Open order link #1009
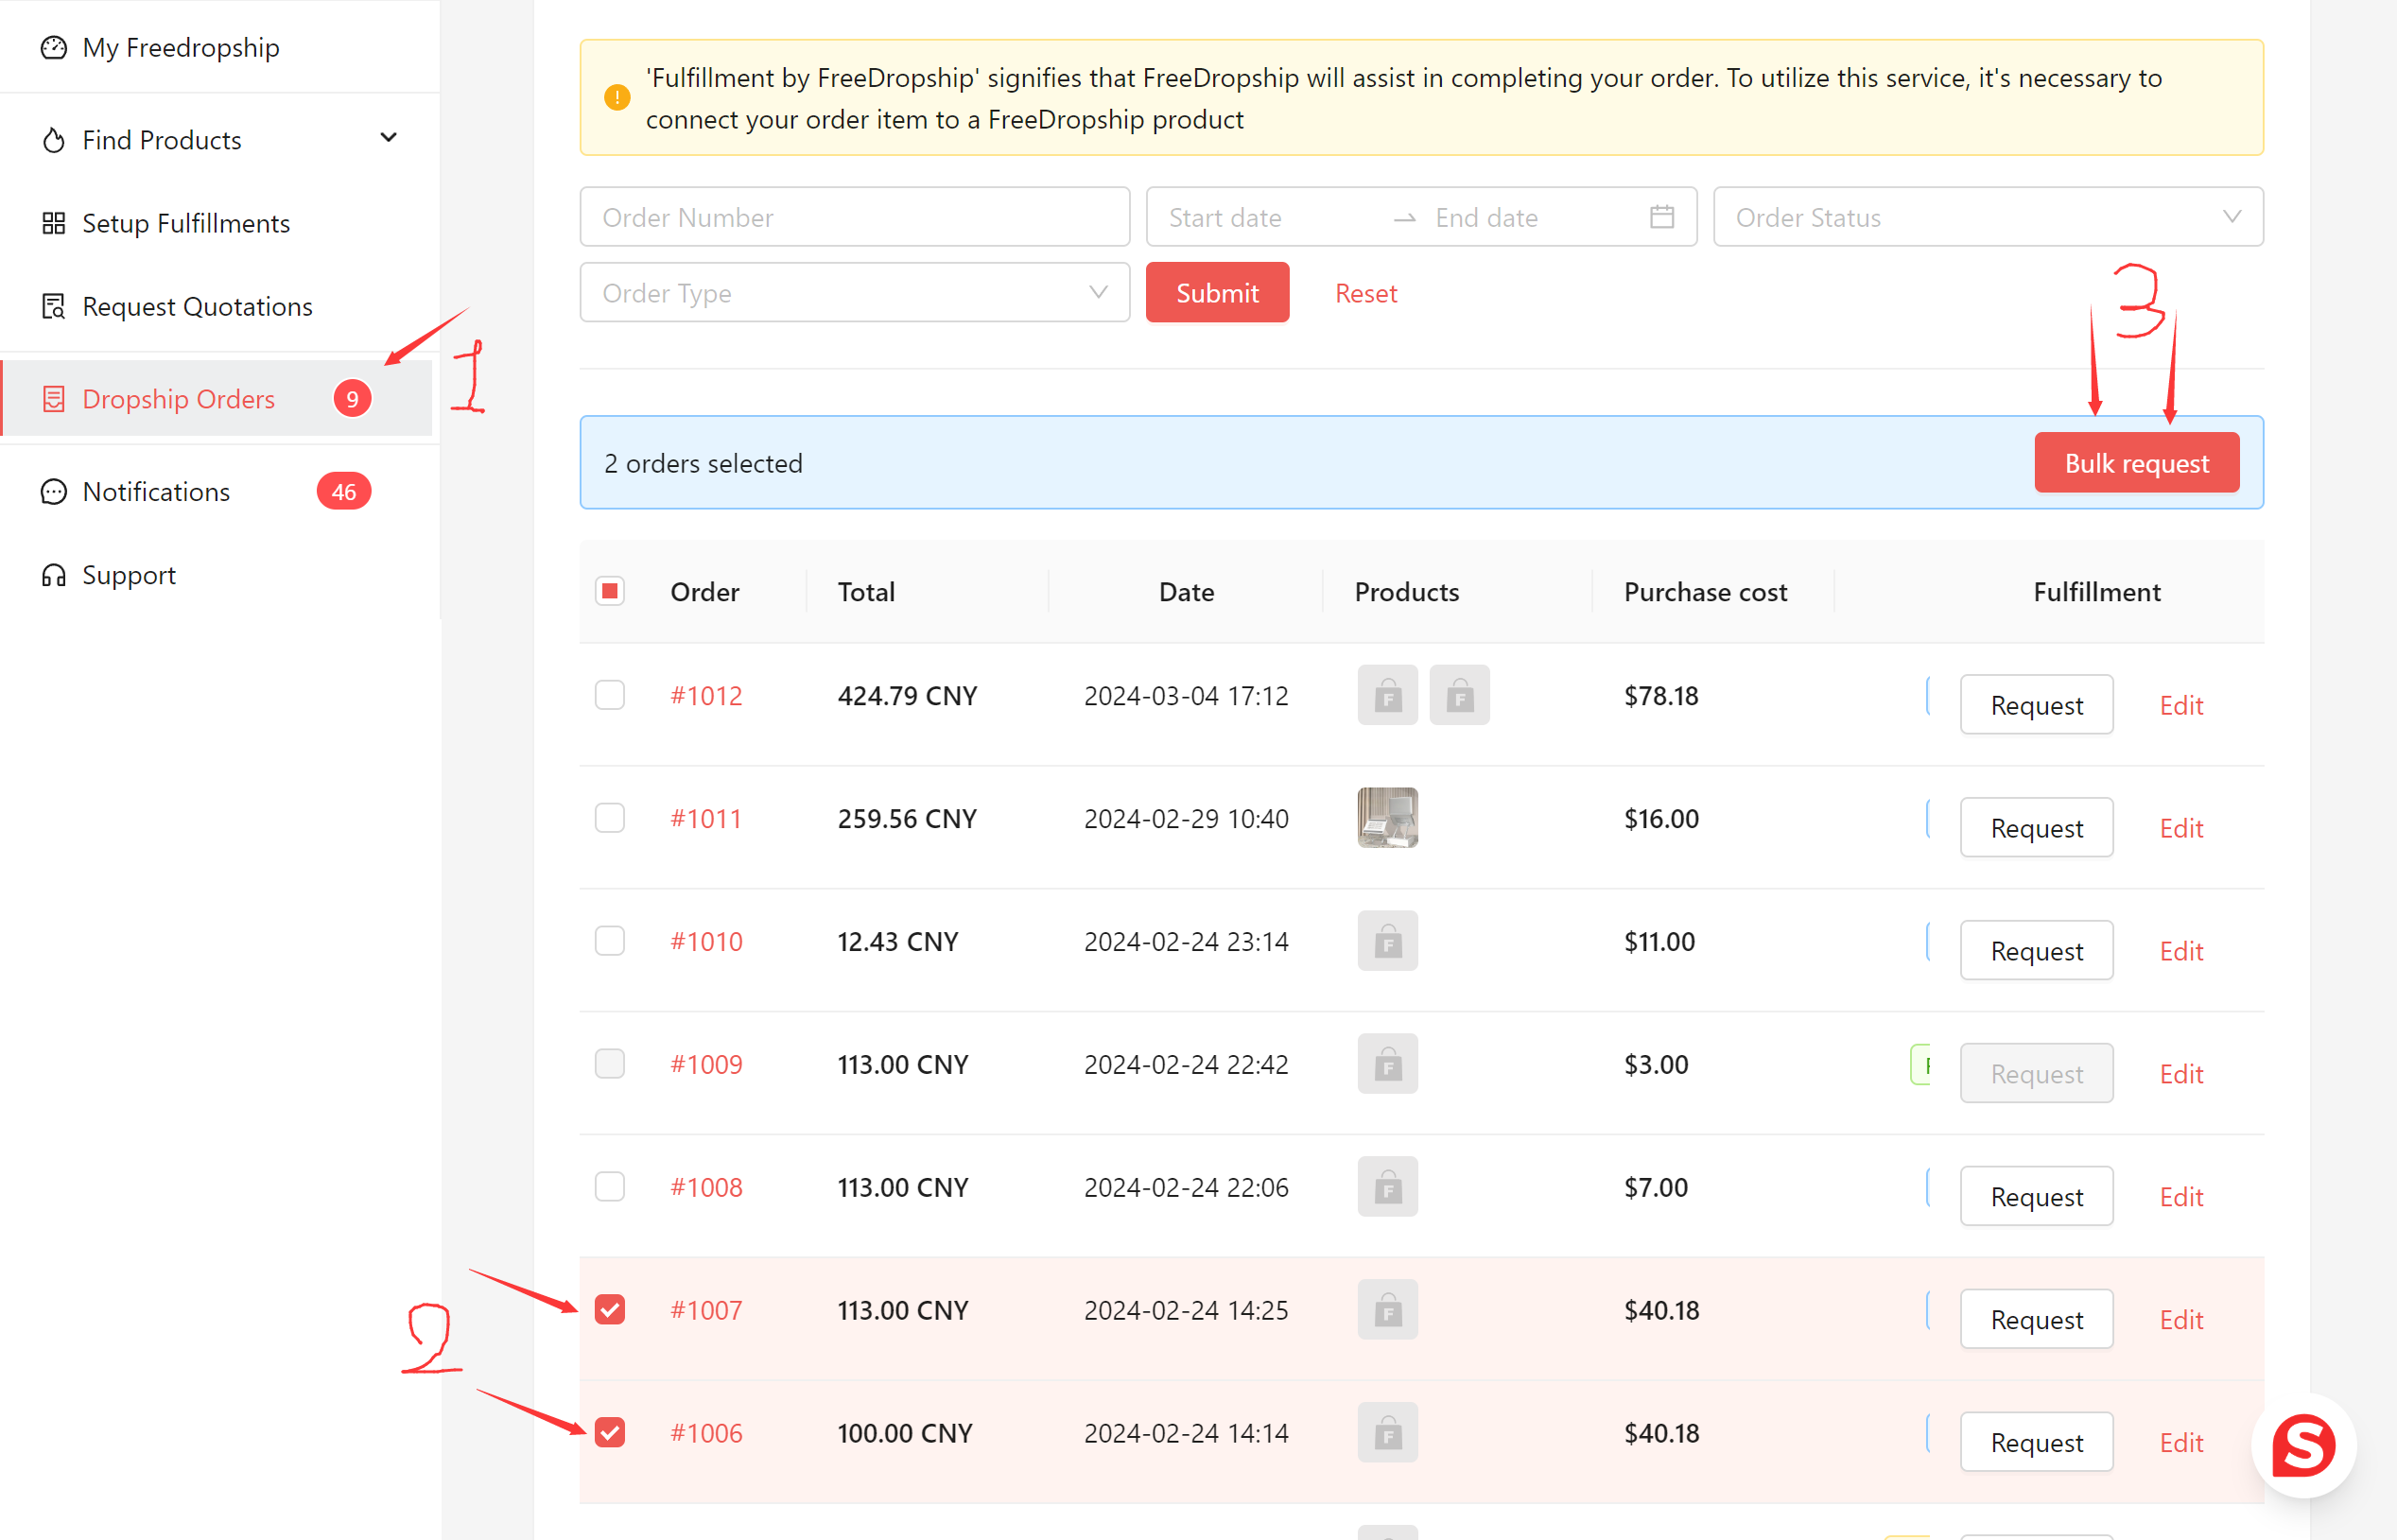 pos(706,1064)
